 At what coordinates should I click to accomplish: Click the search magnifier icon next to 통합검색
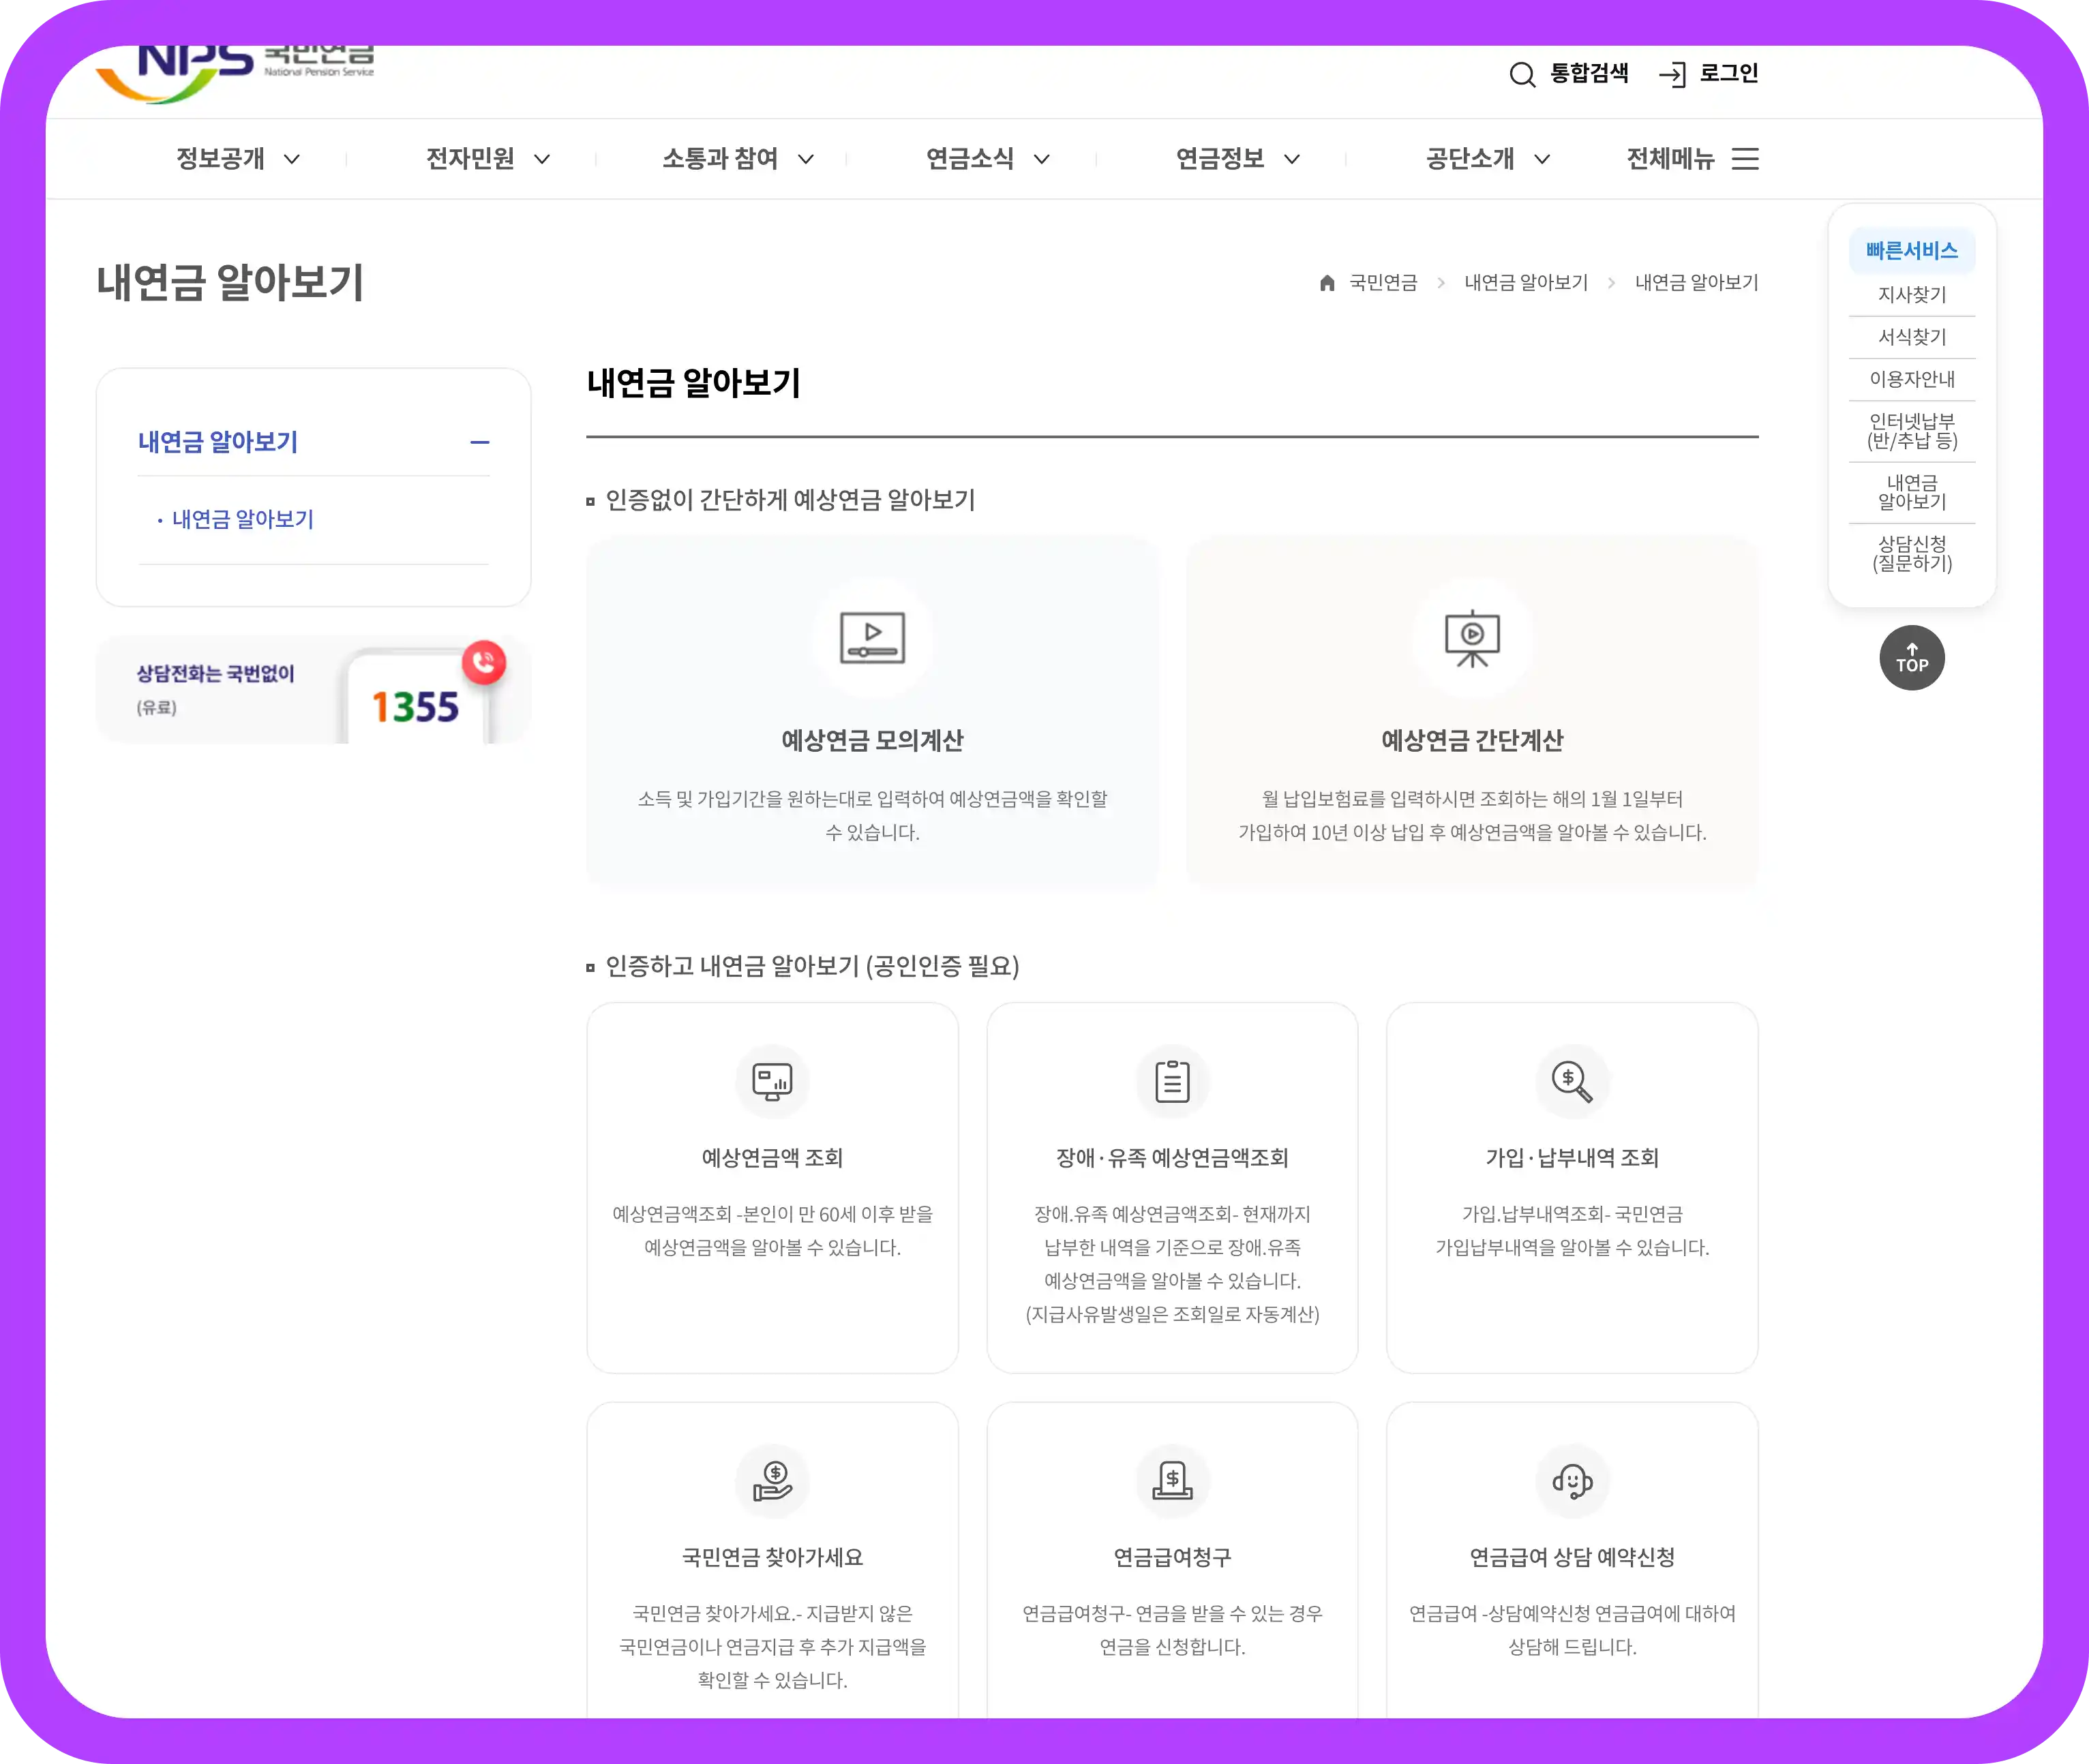[x=1524, y=74]
